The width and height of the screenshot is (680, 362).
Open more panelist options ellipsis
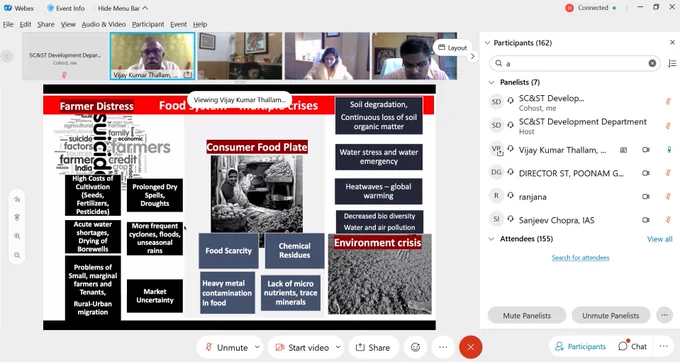pos(664,315)
